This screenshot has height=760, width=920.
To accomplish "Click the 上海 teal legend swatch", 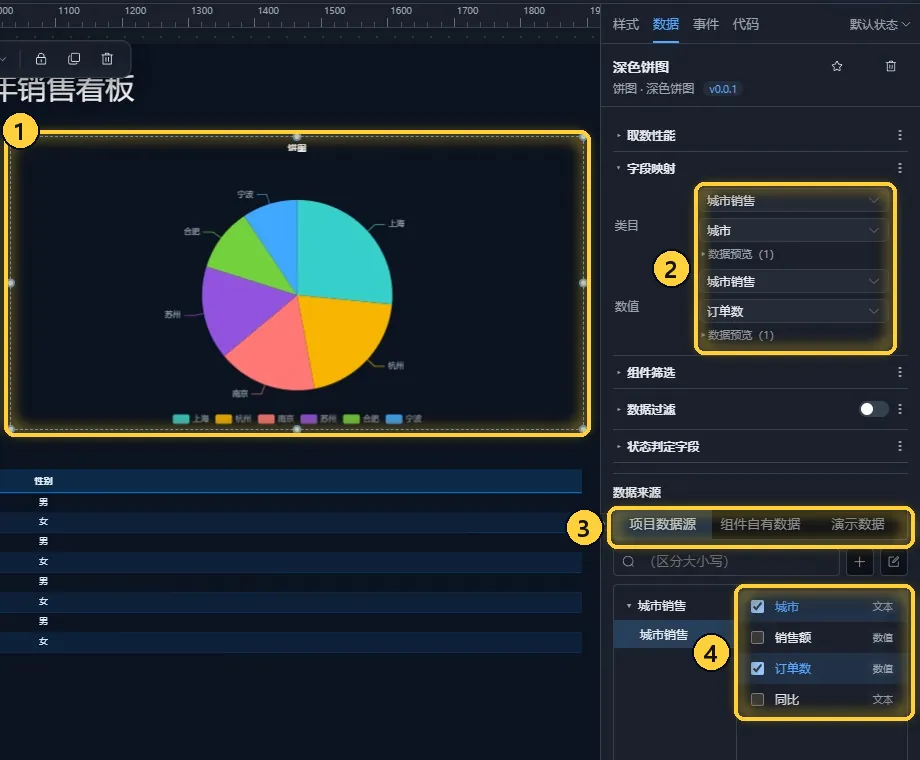I will coord(181,418).
